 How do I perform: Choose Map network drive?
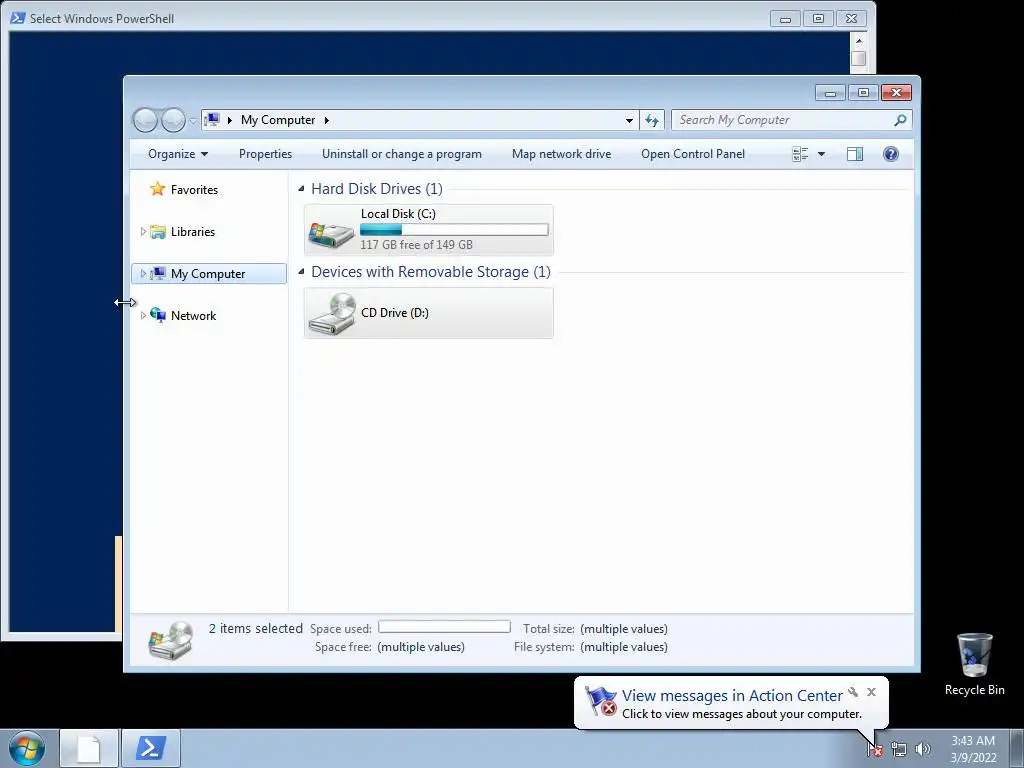tap(562, 154)
